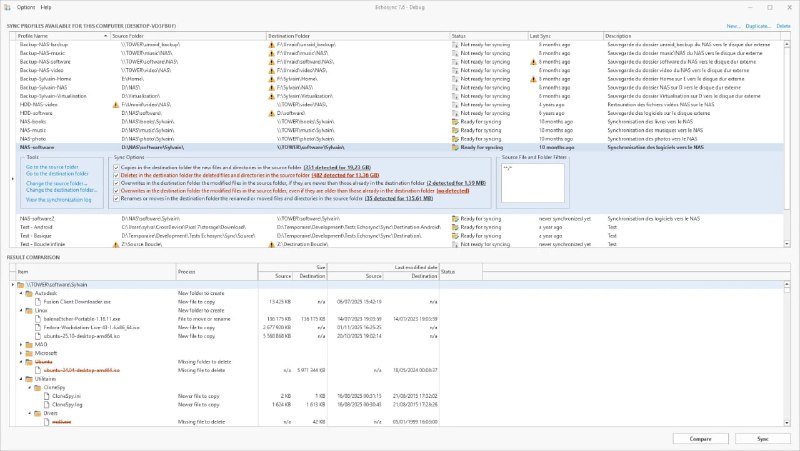
Task: Click the Duplicate... profile link
Action: pos(758,26)
